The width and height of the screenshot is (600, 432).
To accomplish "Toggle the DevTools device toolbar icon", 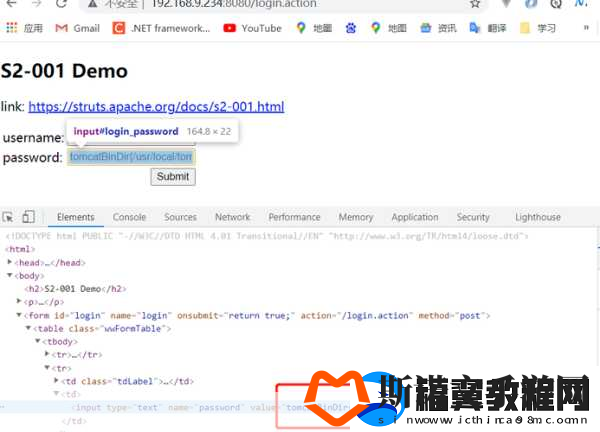I will pos(28,217).
